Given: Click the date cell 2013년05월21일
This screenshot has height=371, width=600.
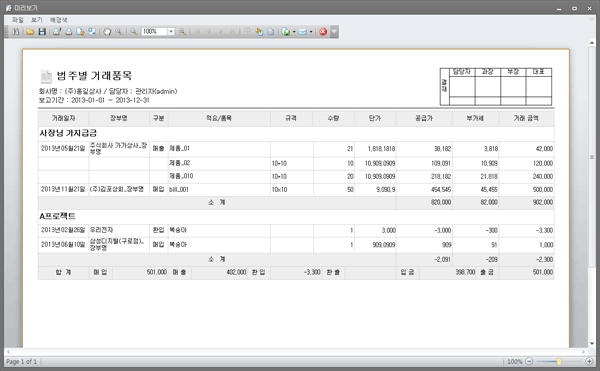Looking at the screenshot, I should point(63,148).
